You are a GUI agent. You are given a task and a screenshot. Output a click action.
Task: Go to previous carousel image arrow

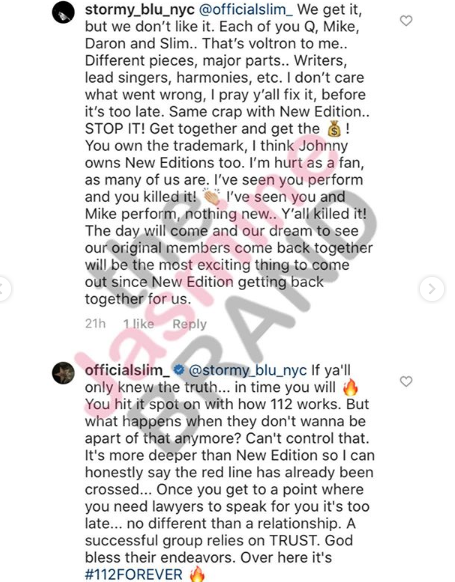(4, 288)
